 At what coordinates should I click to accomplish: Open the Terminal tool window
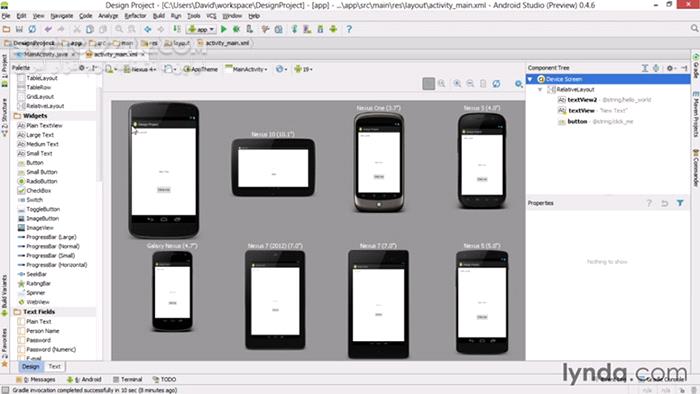point(127,379)
